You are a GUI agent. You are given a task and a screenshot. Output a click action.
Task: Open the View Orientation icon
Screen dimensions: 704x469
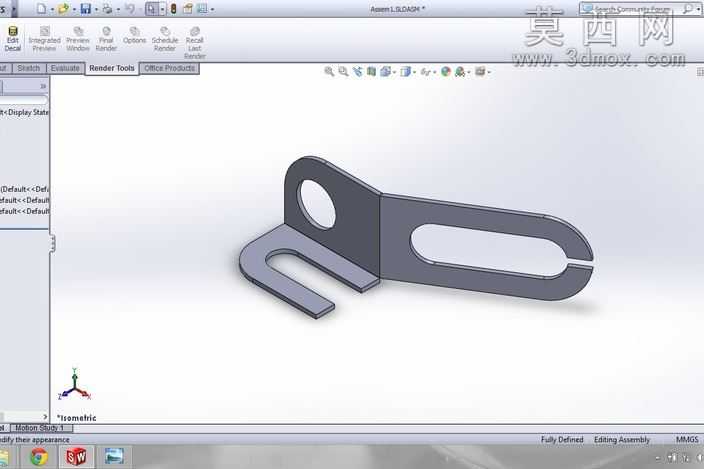coord(385,71)
